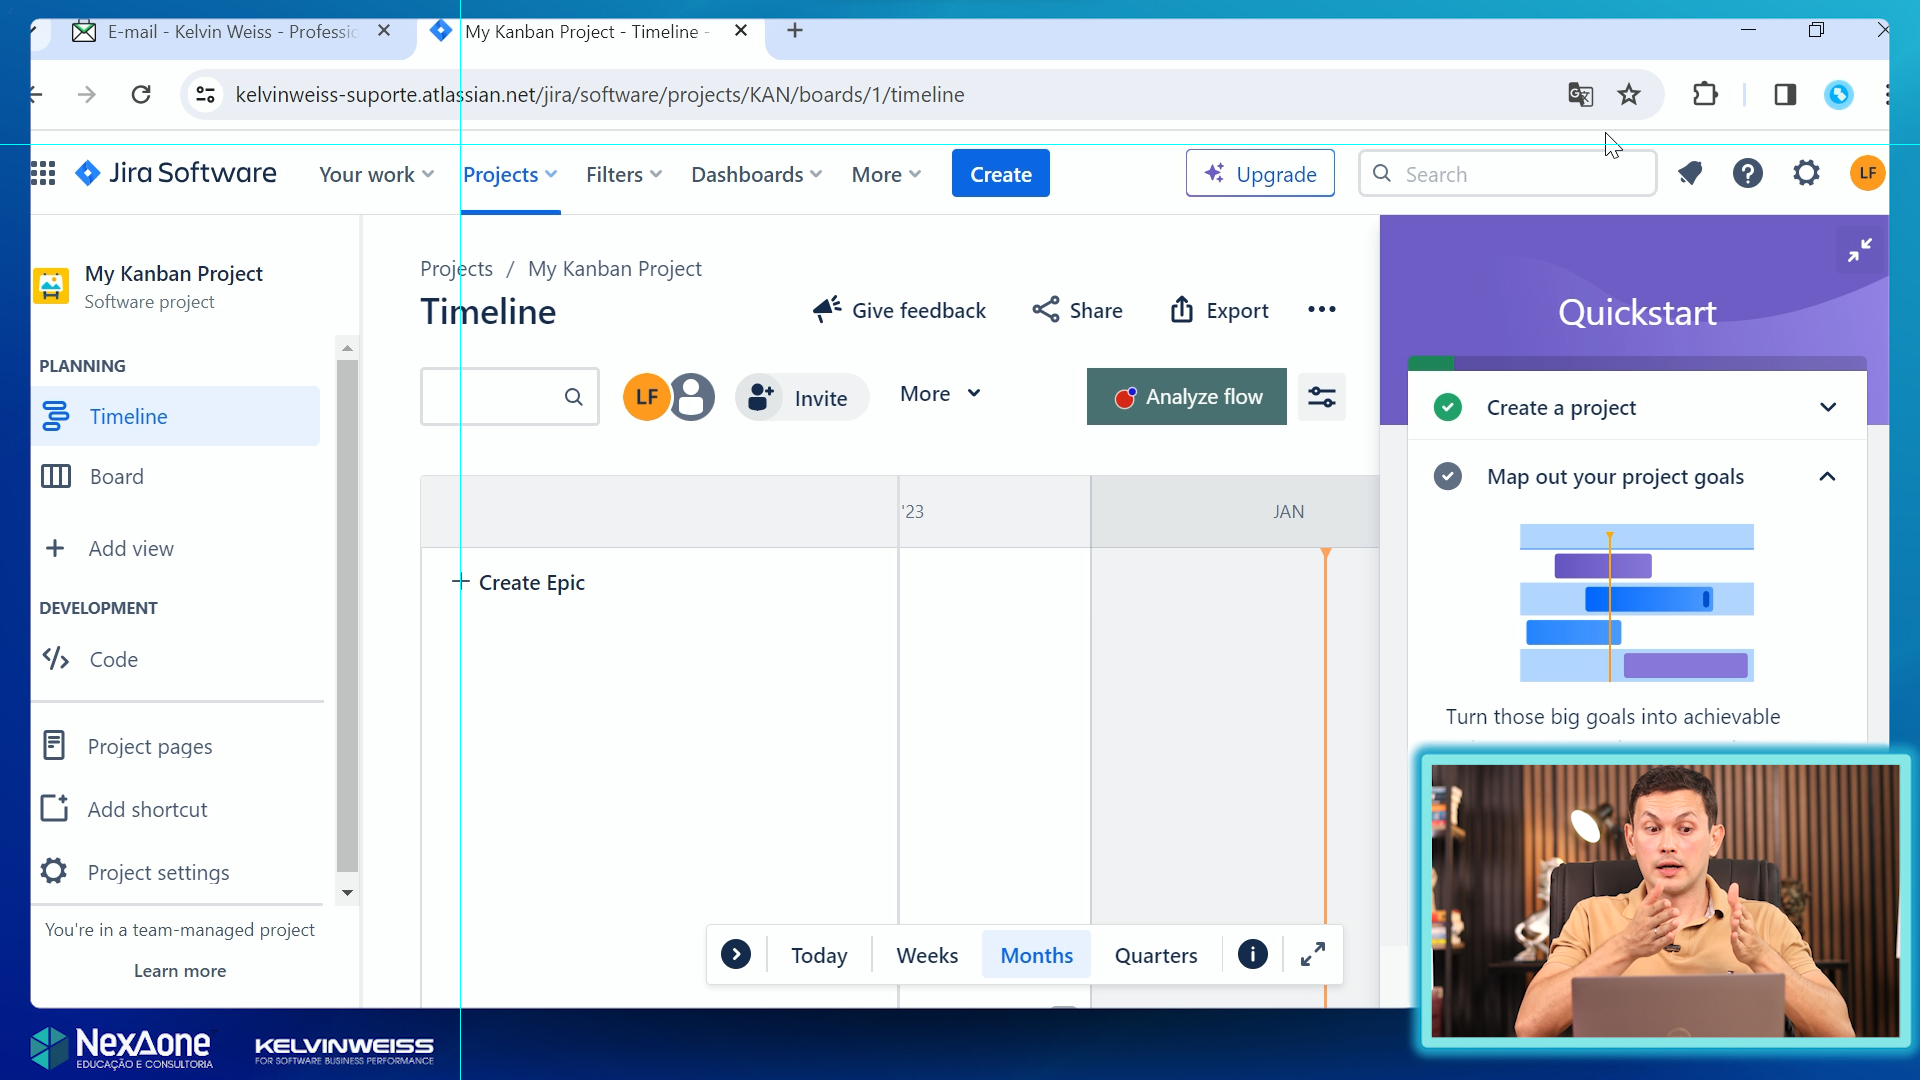Click the Share button
The height and width of the screenshot is (1080, 1920).
click(1077, 310)
